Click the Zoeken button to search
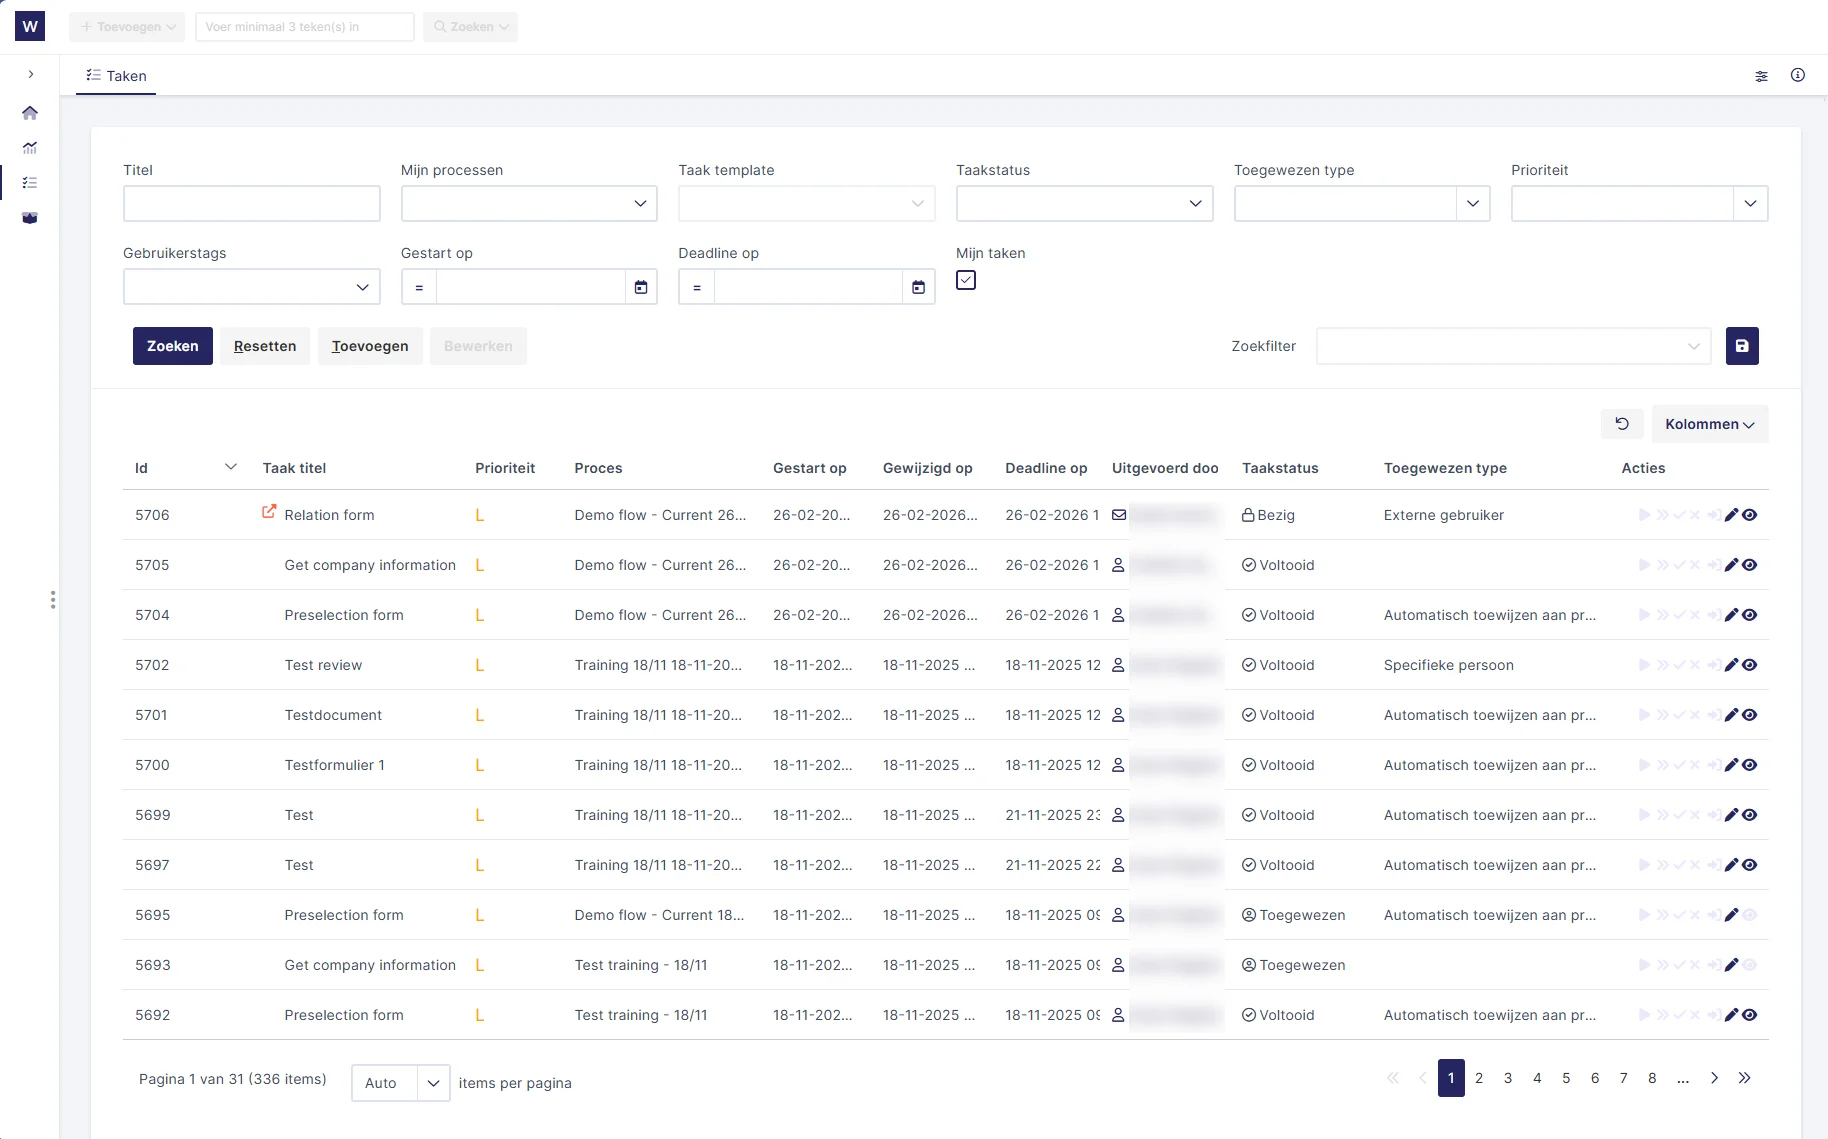Viewport: 1828px width, 1139px height. [172, 346]
